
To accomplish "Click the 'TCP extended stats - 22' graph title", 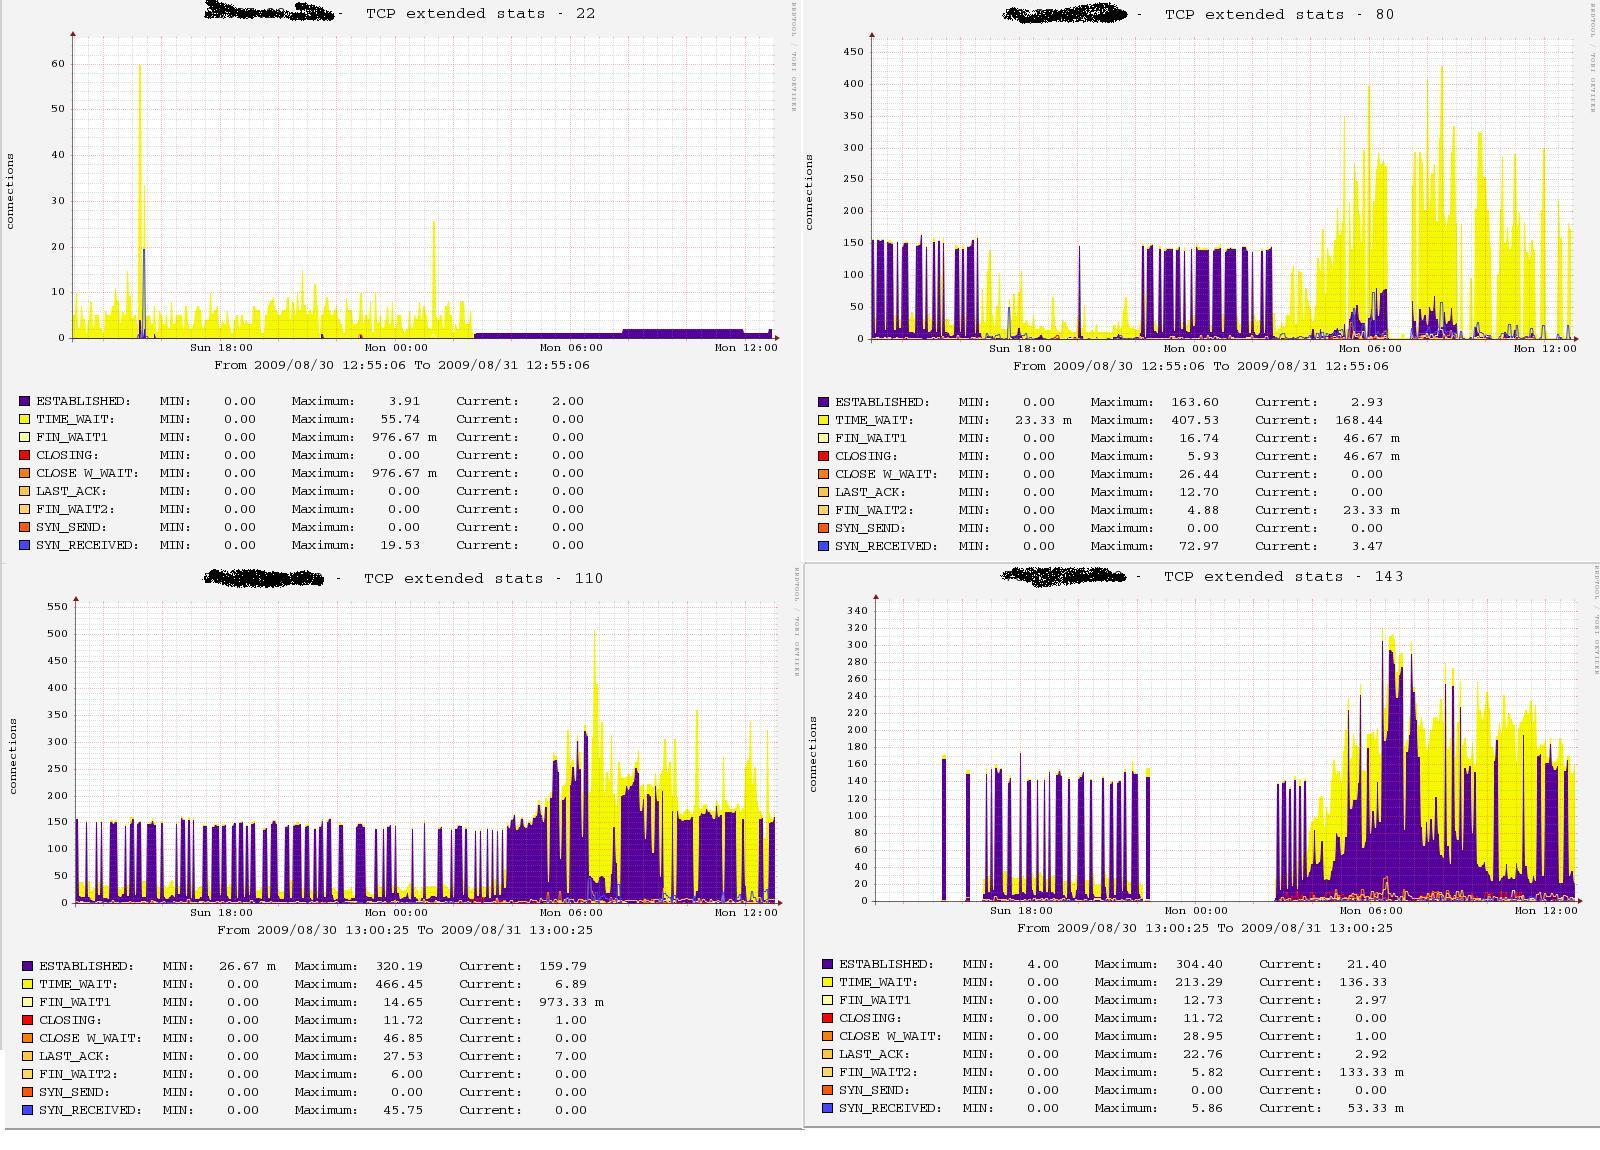I will [480, 14].
